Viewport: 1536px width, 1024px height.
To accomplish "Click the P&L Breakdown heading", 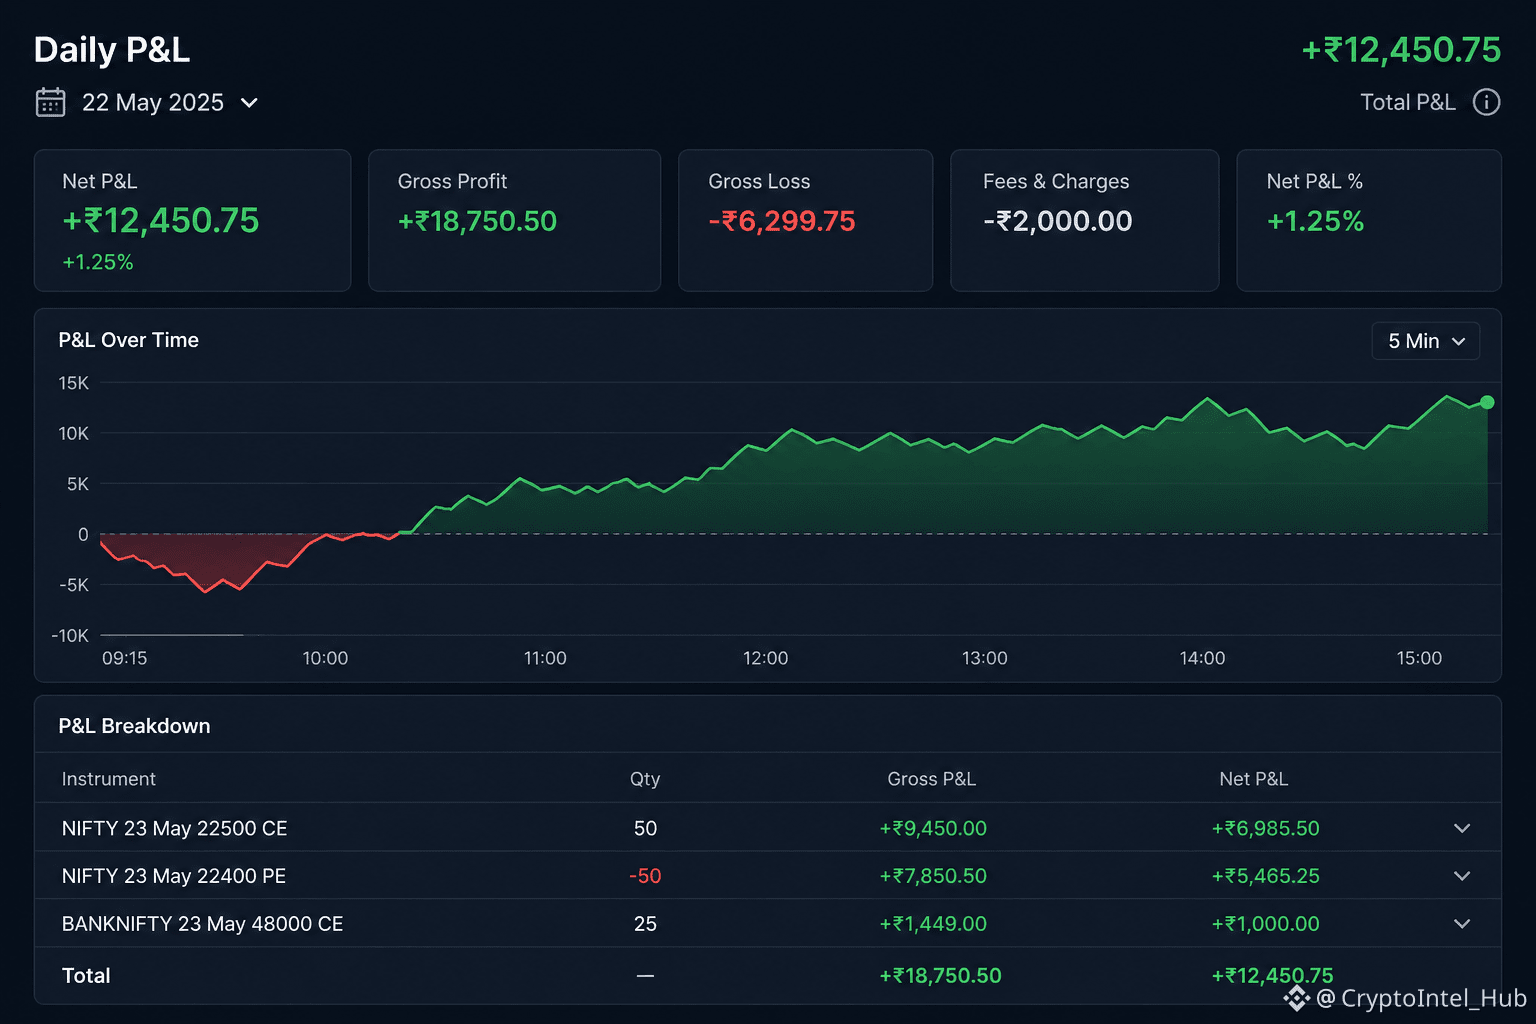I will [134, 726].
